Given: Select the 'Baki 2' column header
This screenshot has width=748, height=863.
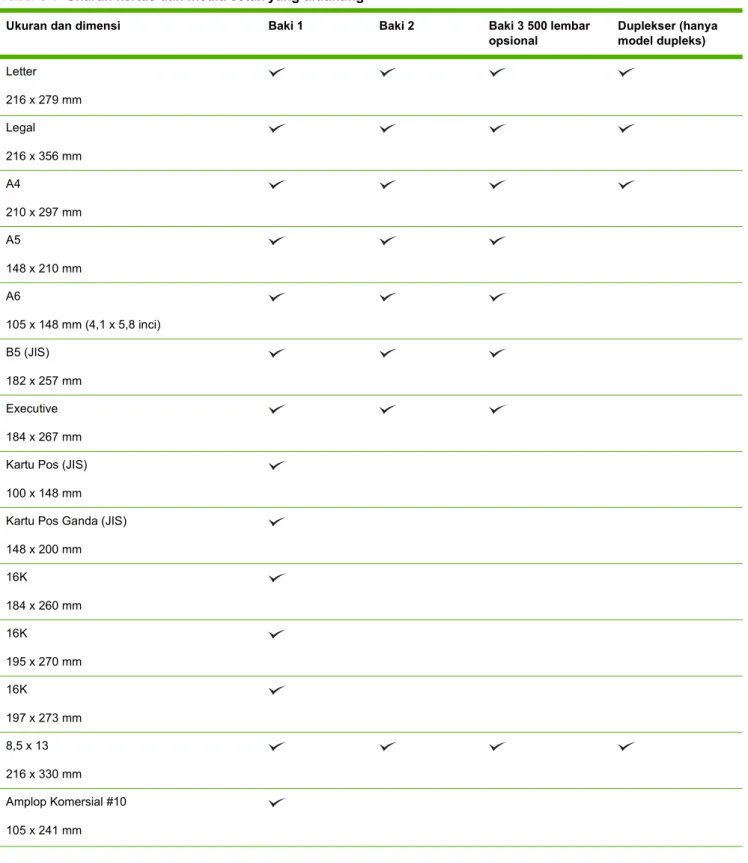Looking at the screenshot, I should pyautogui.click(x=396, y=26).
